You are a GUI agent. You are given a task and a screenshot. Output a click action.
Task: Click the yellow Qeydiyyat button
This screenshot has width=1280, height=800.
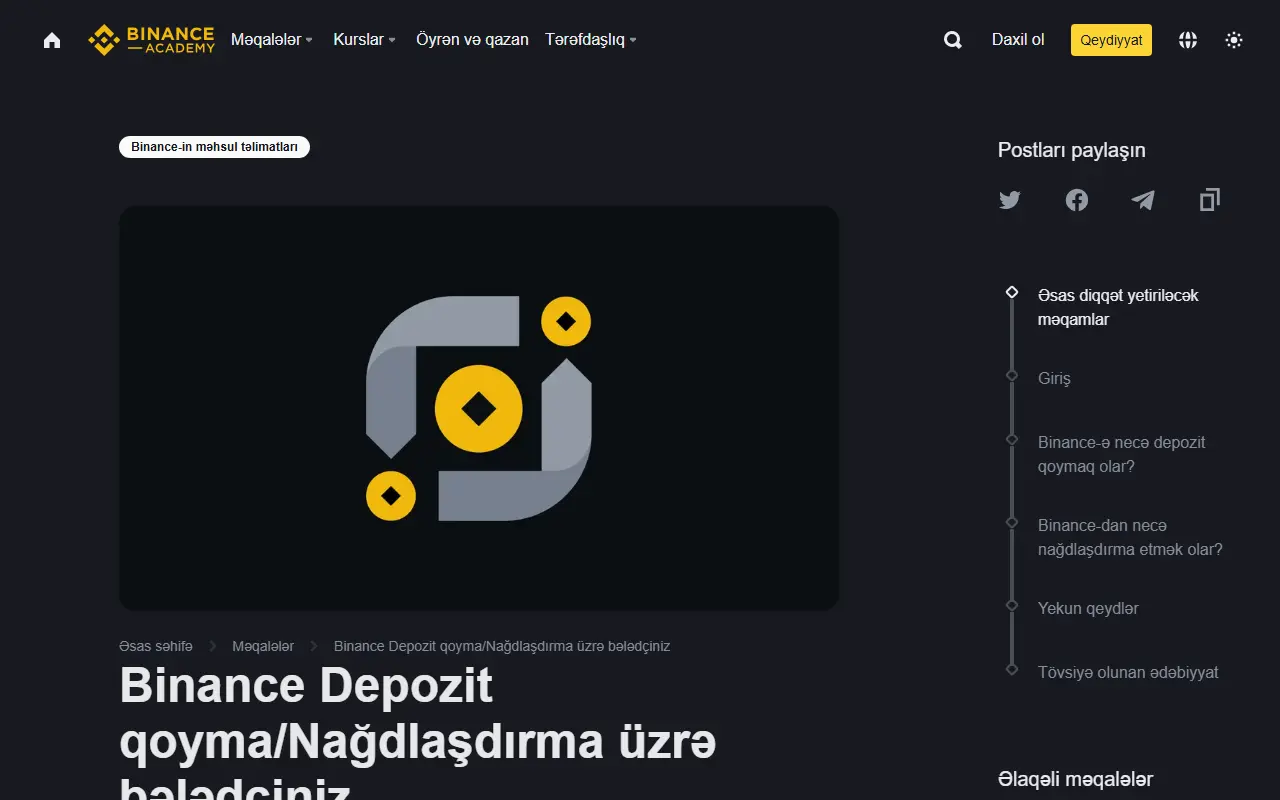[1111, 40]
